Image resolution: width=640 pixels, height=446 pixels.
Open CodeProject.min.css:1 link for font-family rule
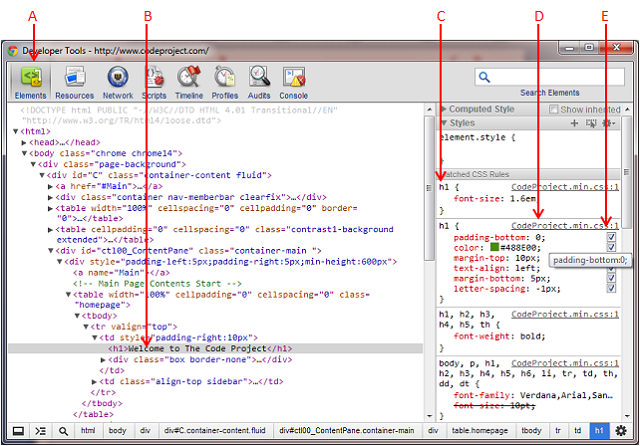[x=565, y=363]
